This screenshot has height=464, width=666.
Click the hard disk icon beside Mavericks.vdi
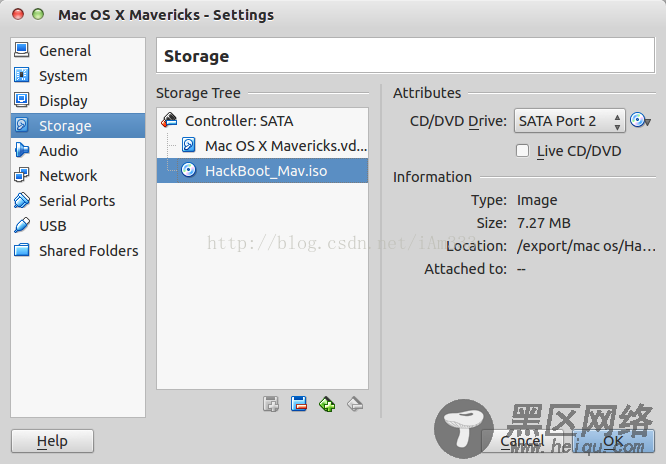pos(189,145)
